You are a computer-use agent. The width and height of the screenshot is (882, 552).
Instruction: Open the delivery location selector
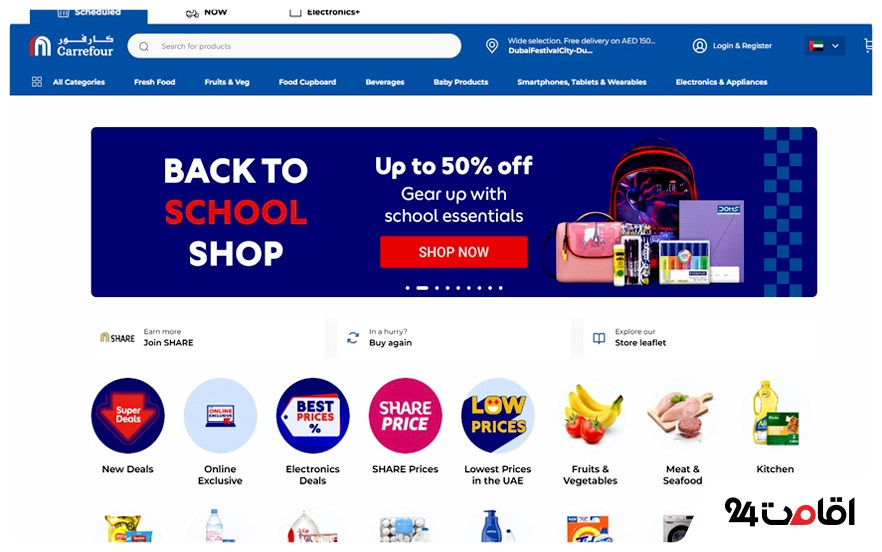[x=581, y=46]
